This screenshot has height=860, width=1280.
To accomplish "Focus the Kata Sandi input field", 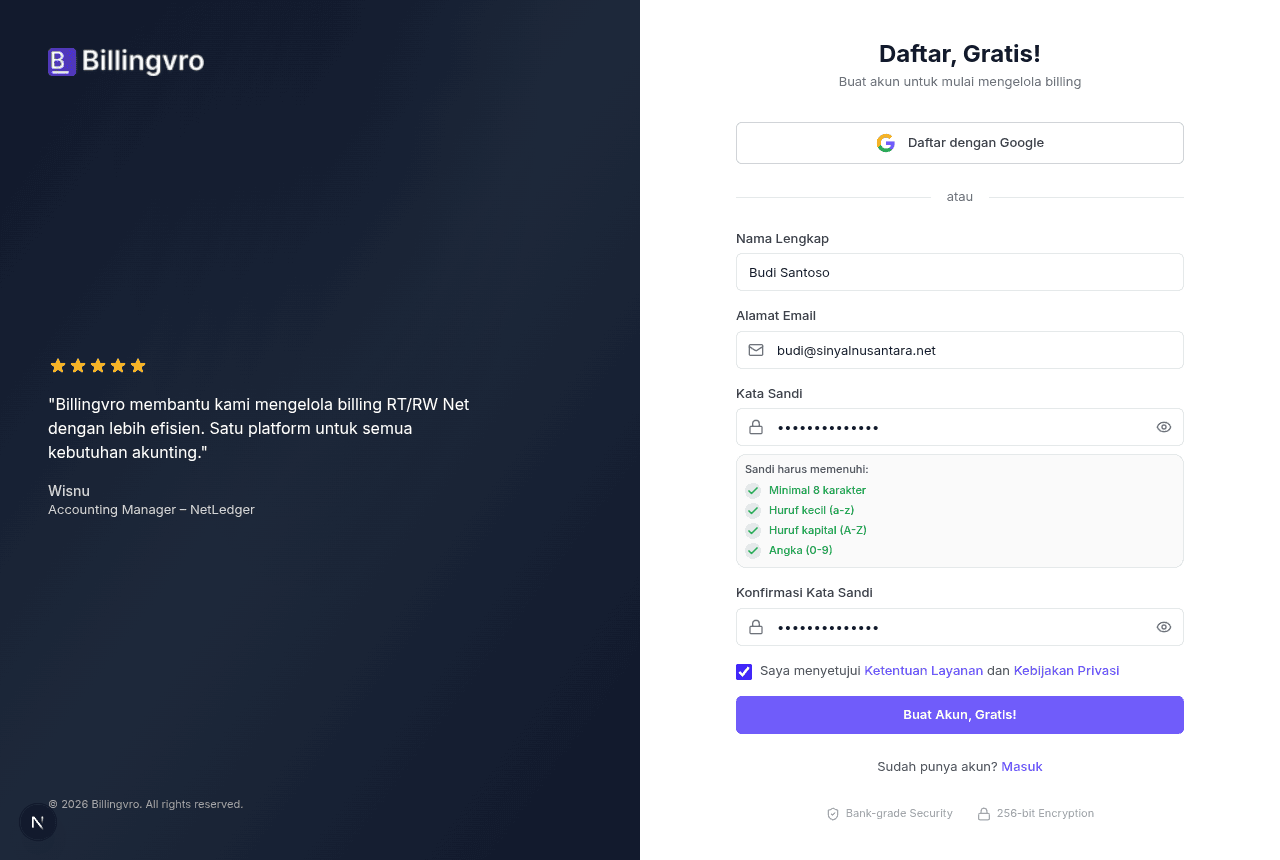I will [960, 427].
